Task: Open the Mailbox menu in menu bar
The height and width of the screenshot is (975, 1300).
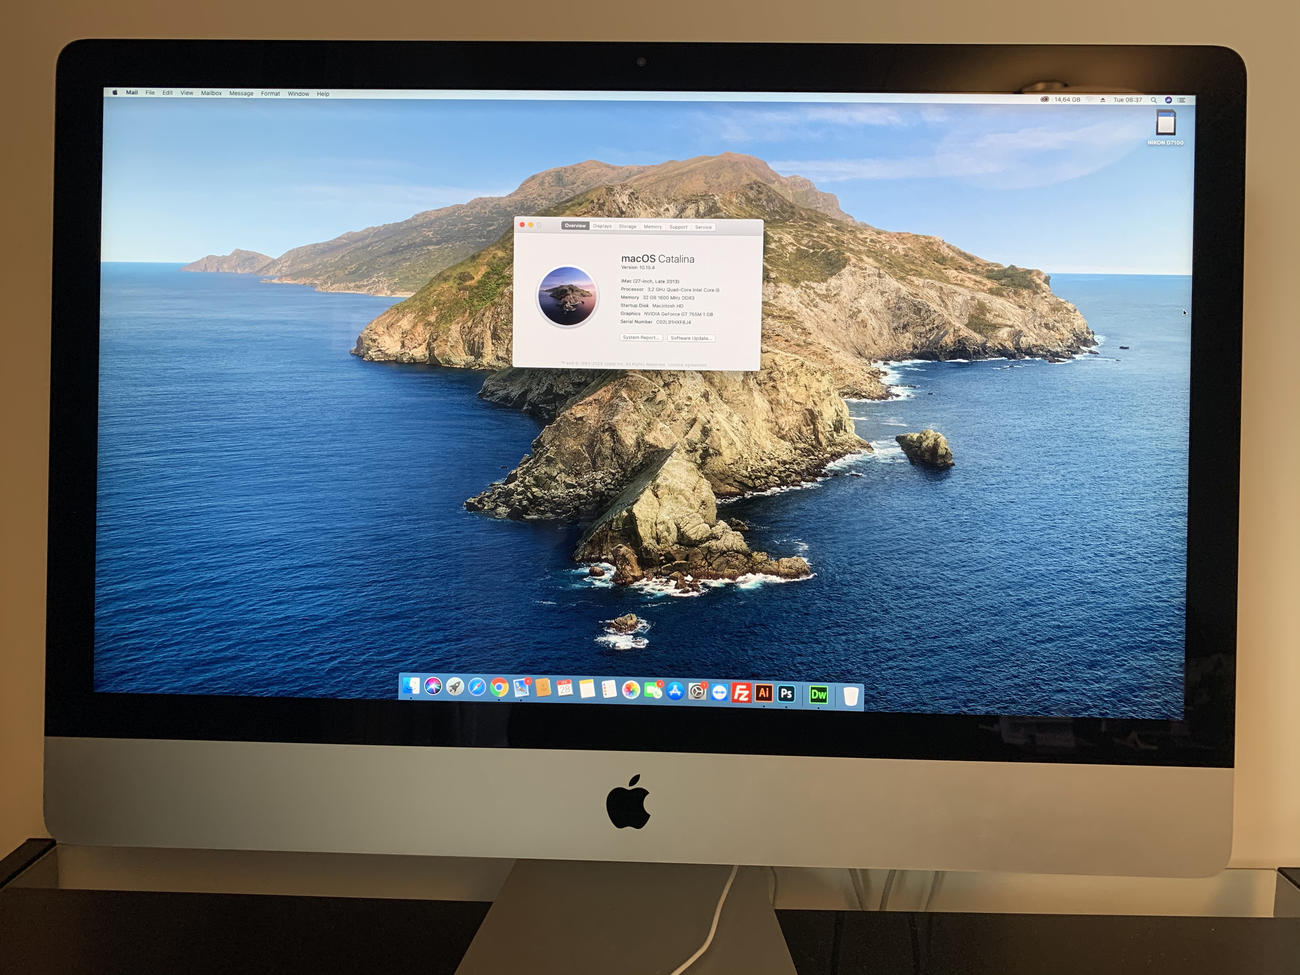Action: point(211,93)
